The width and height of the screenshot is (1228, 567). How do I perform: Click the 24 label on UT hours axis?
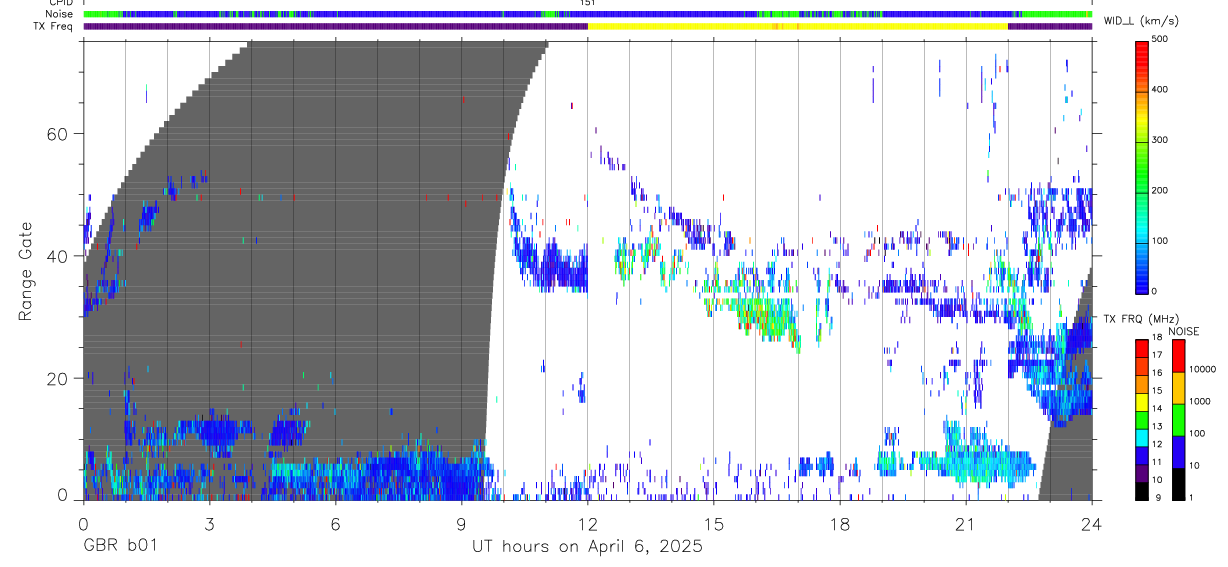1092,524
